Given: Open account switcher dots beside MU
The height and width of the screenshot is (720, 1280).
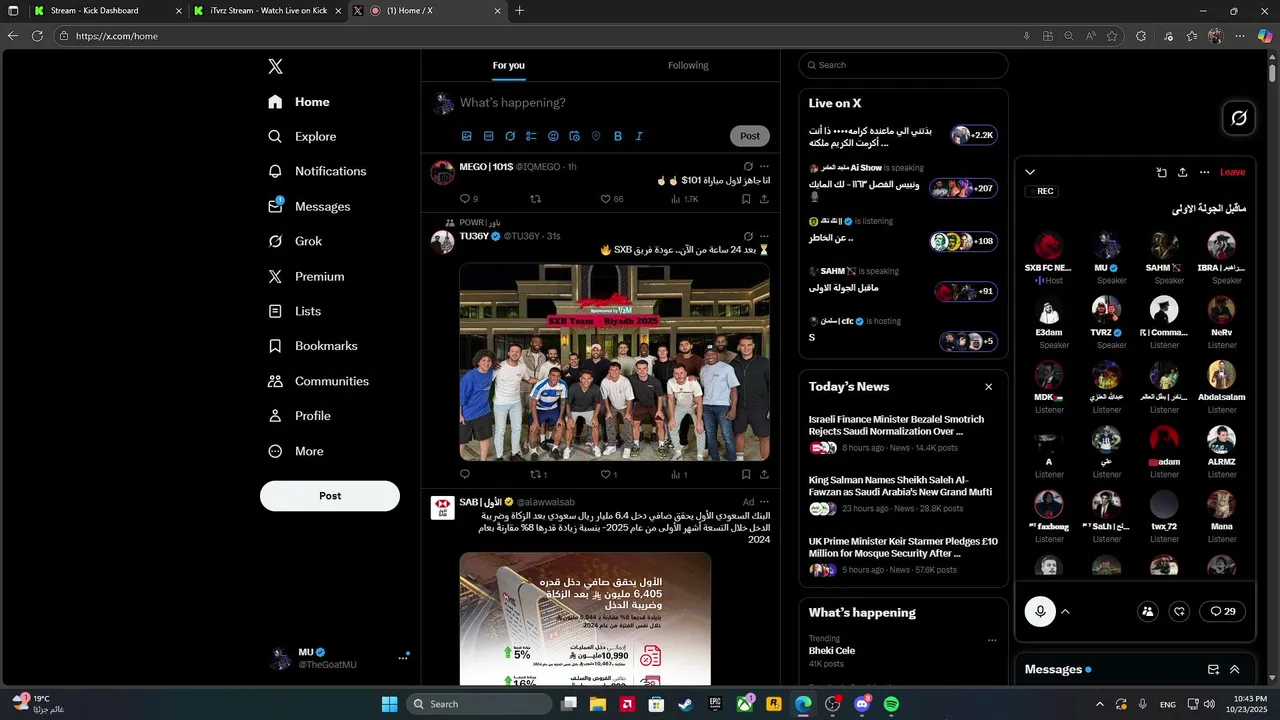Looking at the screenshot, I should click(403, 657).
